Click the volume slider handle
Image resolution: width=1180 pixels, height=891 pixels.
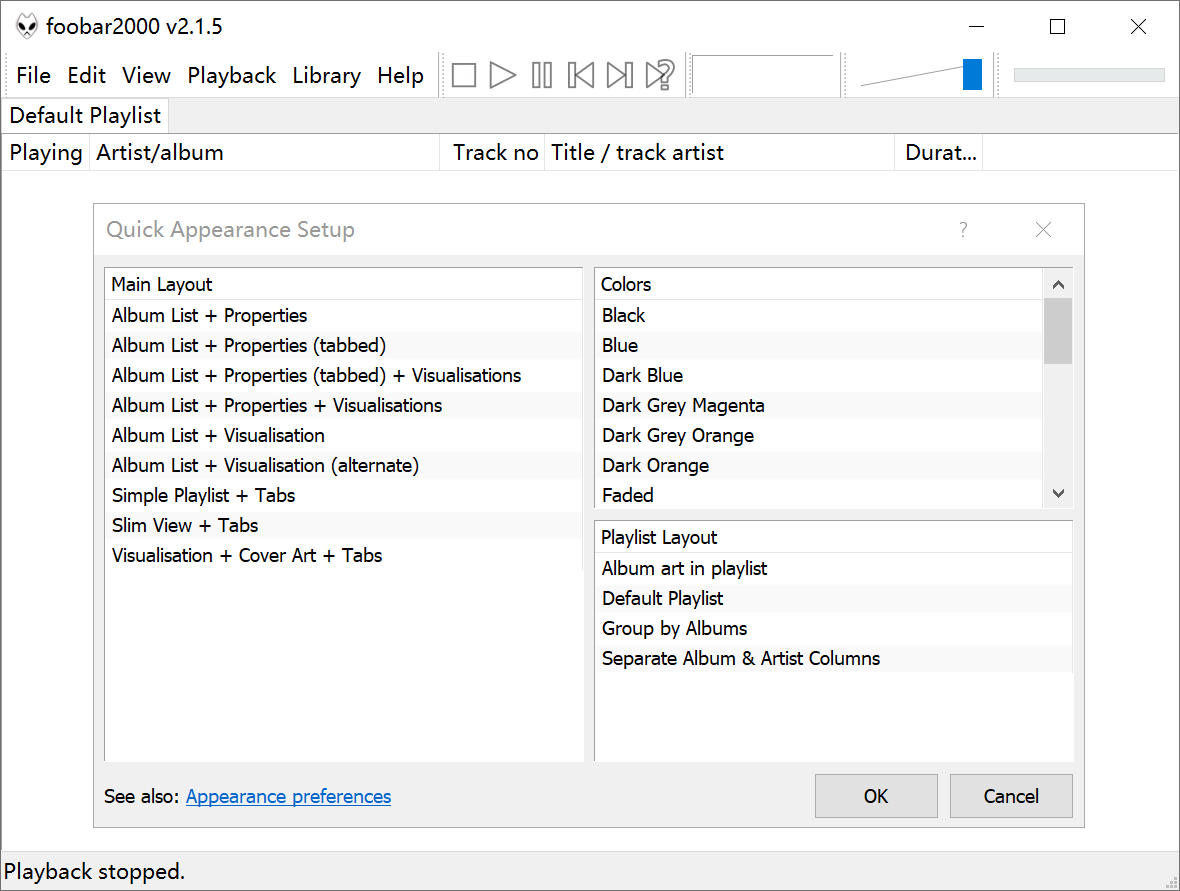972,75
